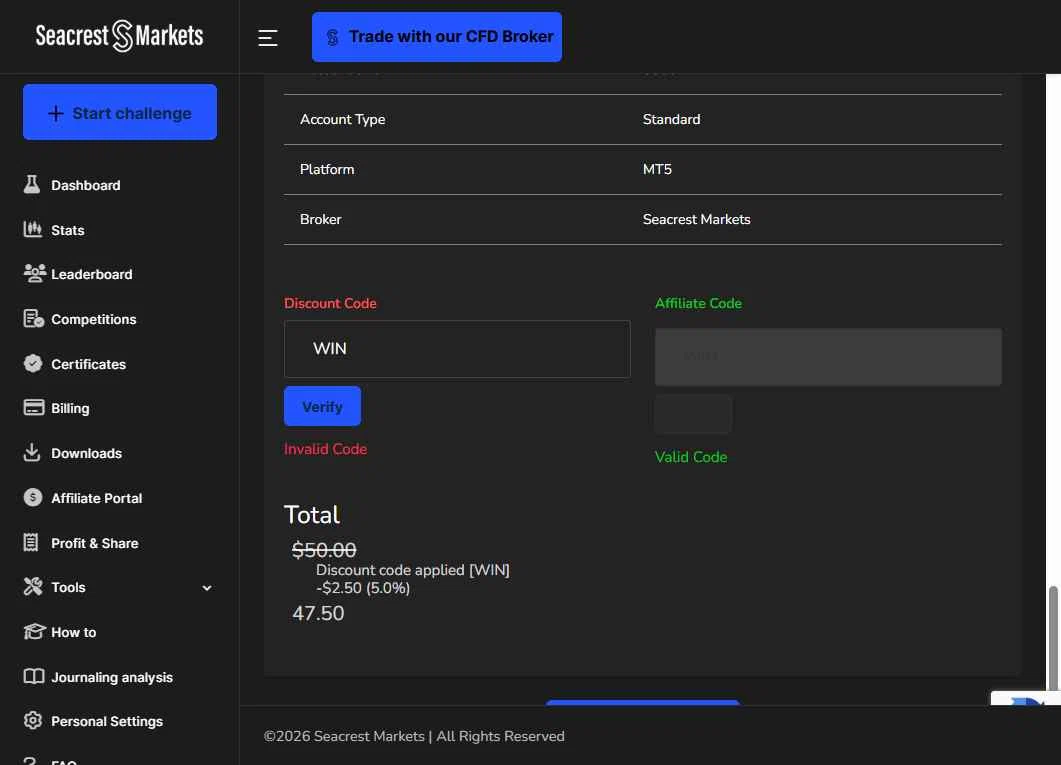Click the Standard account type value
Viewport: 1061px width, 765px height.
(x=671, y=119)
